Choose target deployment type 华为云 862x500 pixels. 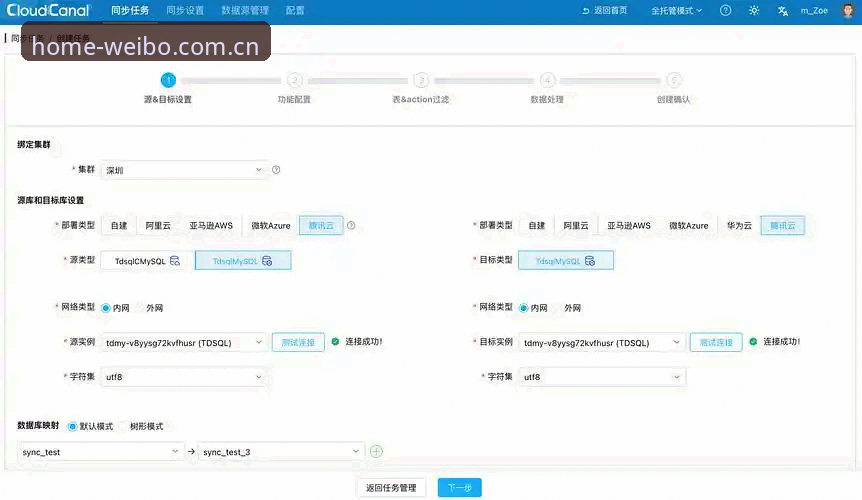739,225
